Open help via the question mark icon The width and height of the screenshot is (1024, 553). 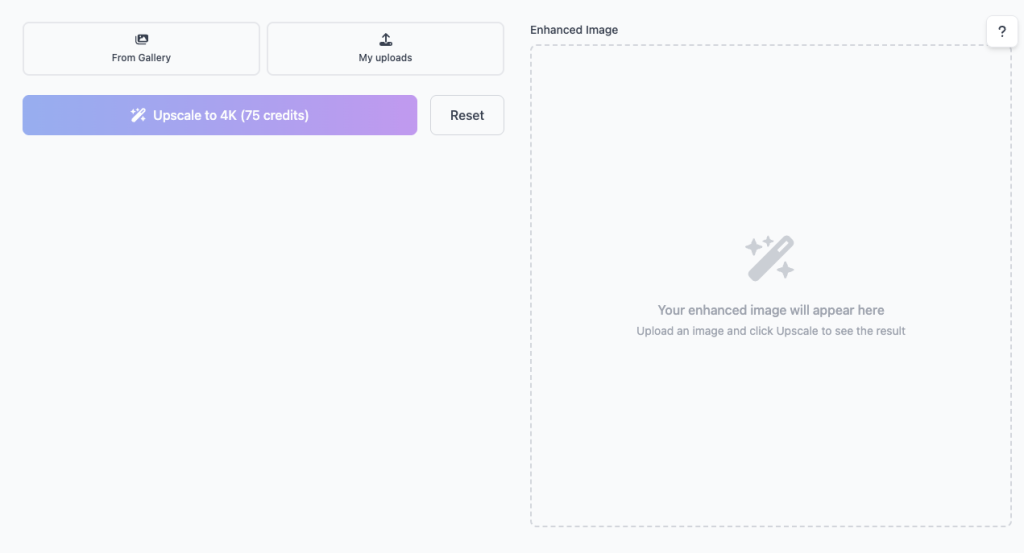[1002, 32]
